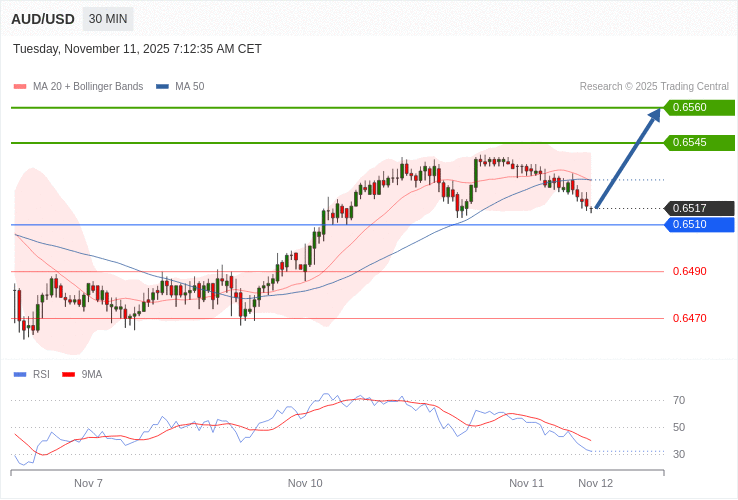The image size is (738, 500).
Task: Click the Nov 11 date axis label
Action: [x=527, y=483]
